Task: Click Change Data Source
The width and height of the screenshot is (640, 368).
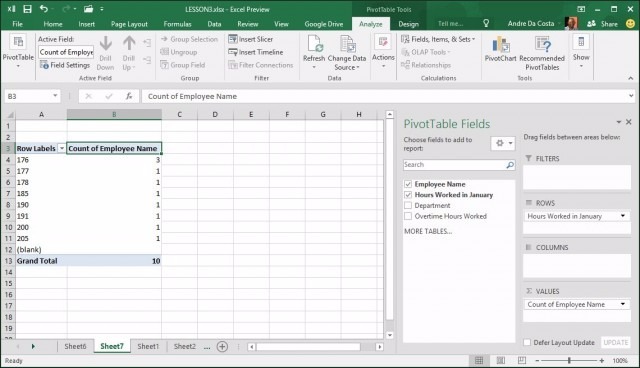Action: [347, 53]
